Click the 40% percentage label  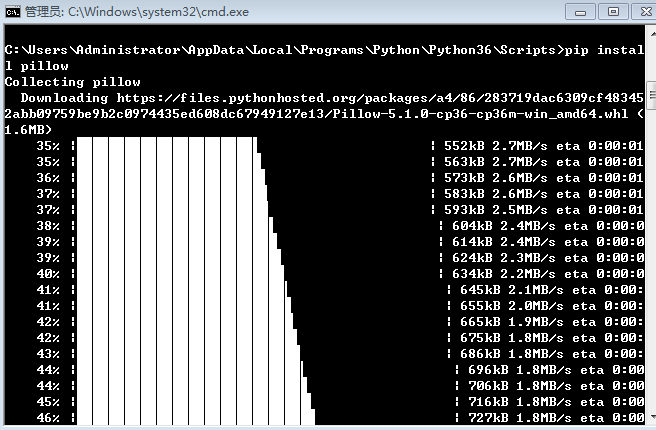(48, 274)
